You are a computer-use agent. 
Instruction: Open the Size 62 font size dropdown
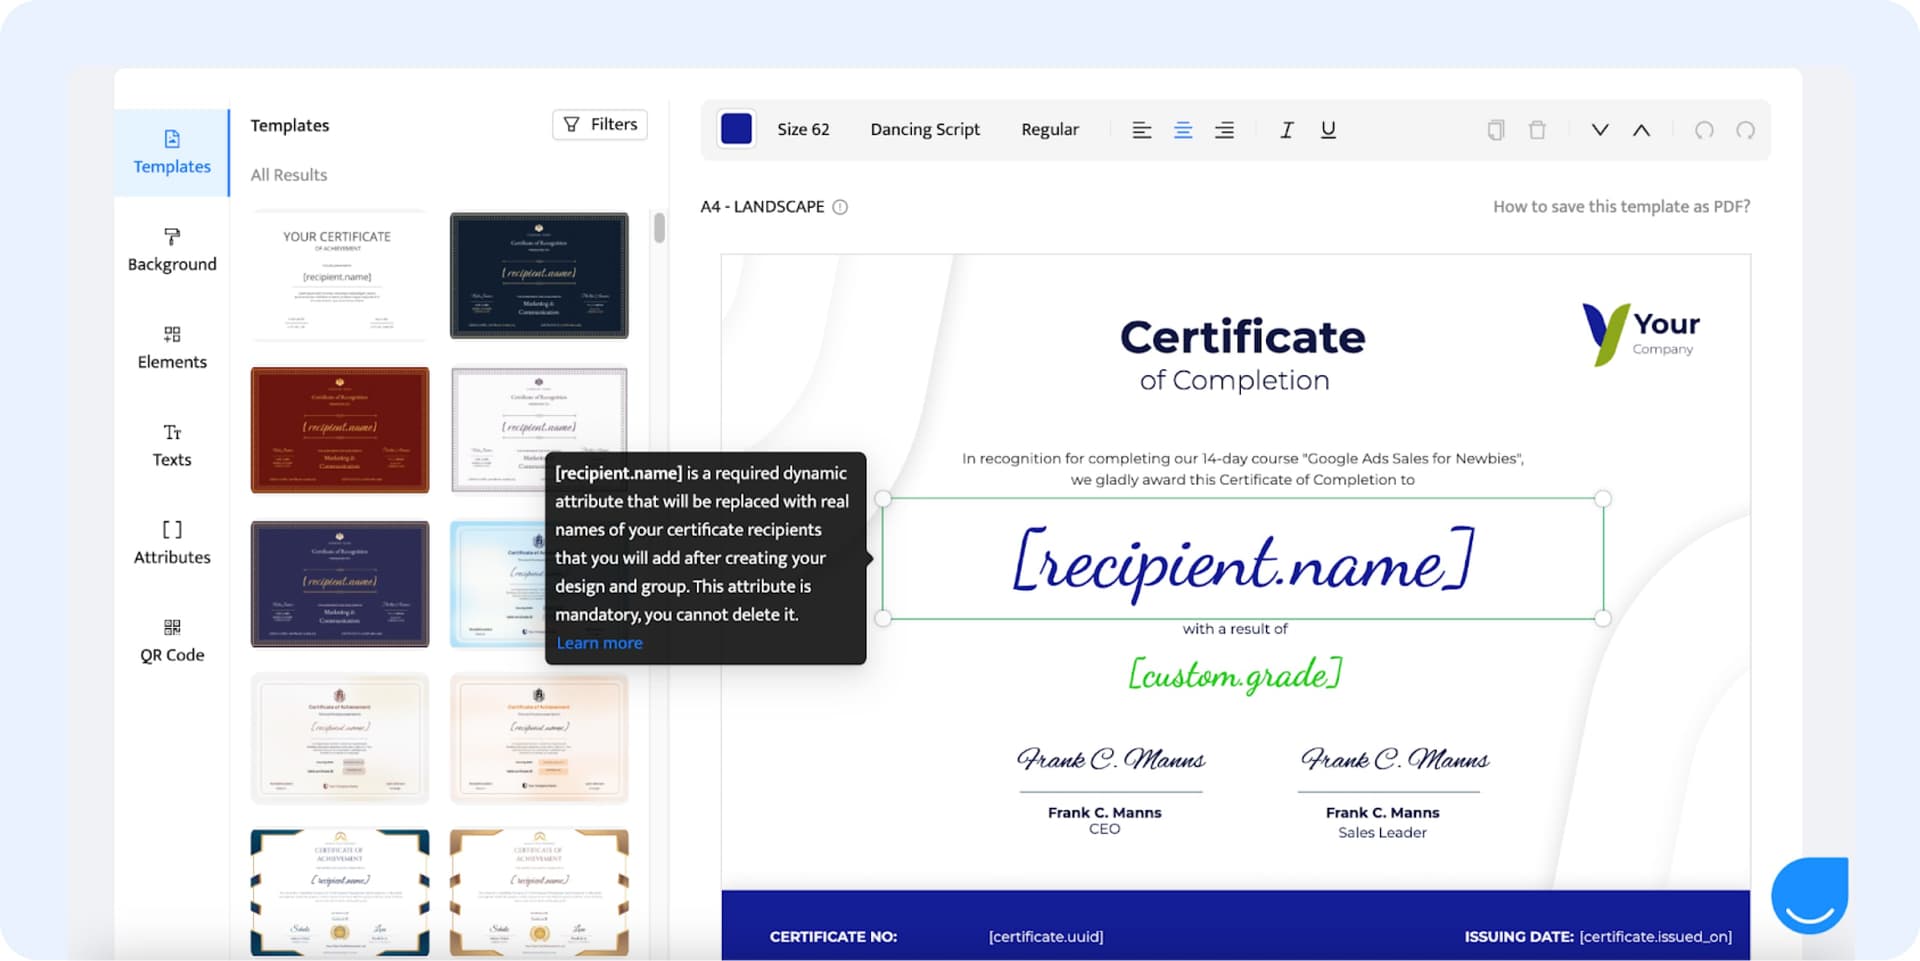tap(803, 130)
